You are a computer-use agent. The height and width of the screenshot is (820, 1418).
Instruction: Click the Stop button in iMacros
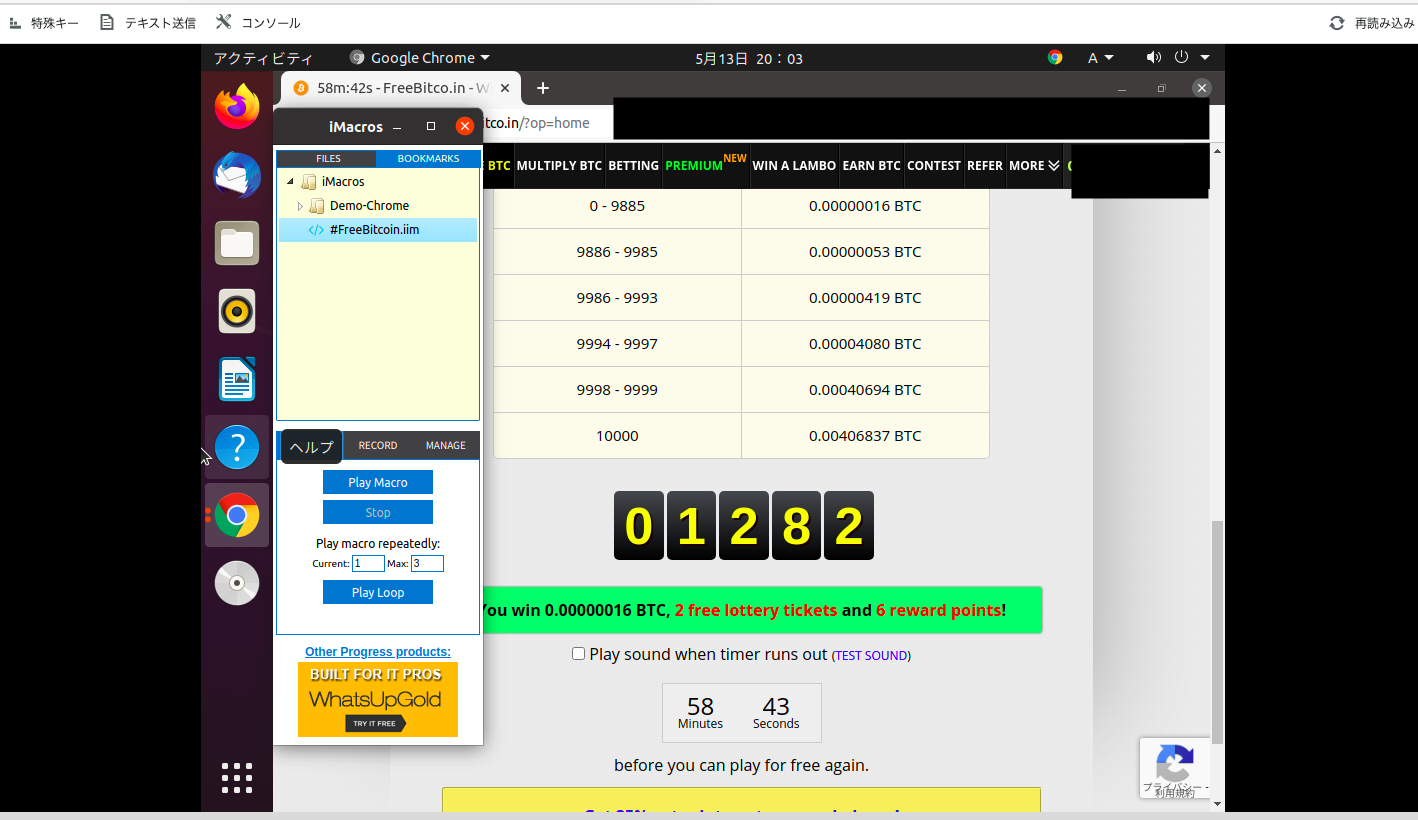378,512
